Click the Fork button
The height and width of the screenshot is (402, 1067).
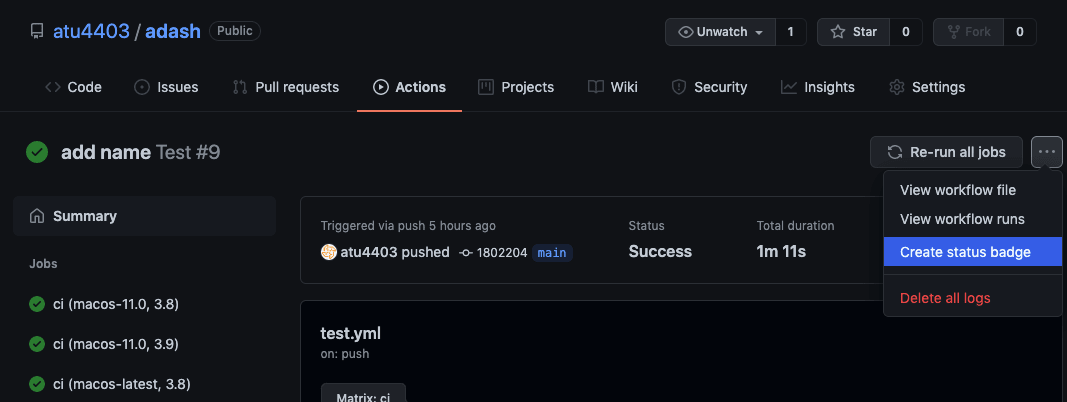[x=969, y=32]
